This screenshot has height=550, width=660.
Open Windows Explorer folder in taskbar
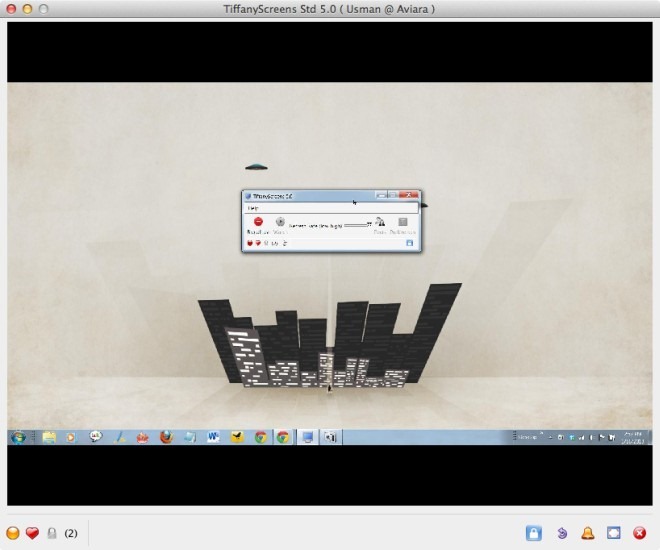pos(49,438)
